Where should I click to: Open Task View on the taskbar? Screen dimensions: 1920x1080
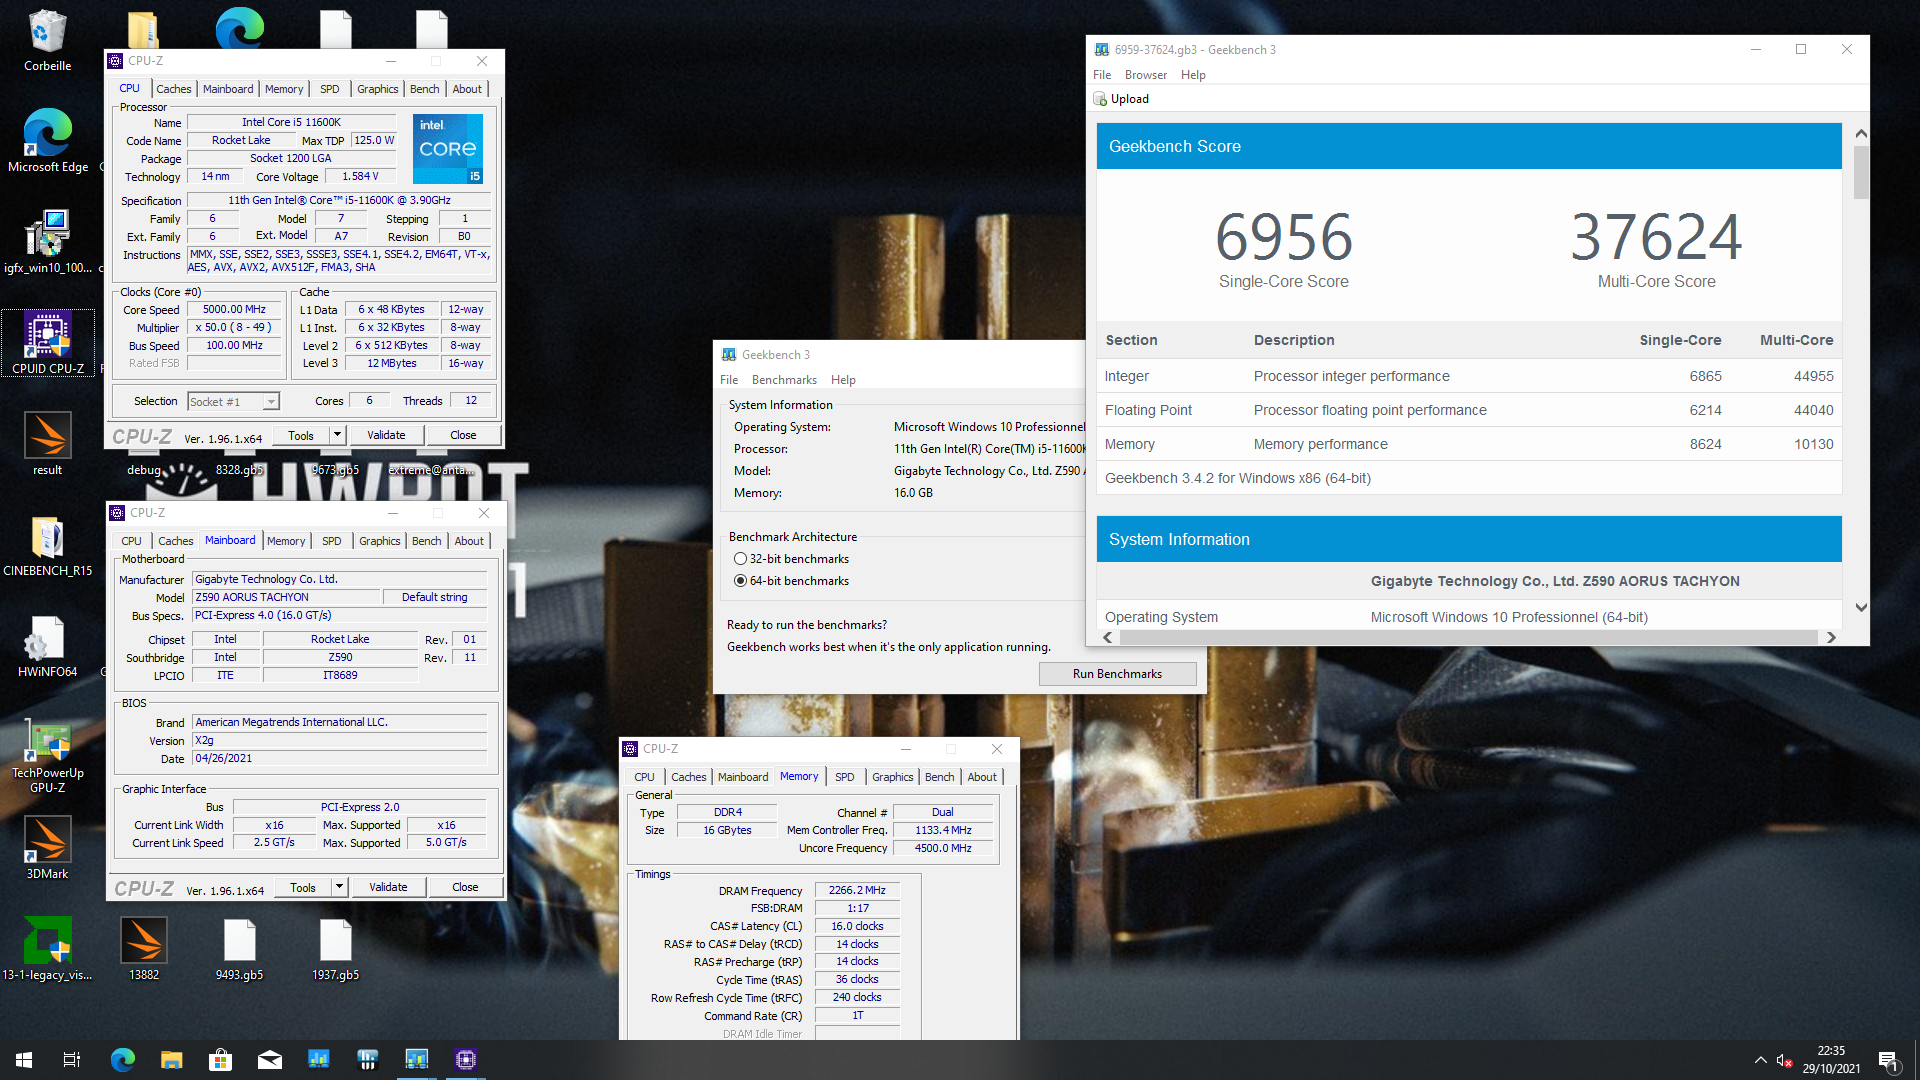(x=72, y=1060)
